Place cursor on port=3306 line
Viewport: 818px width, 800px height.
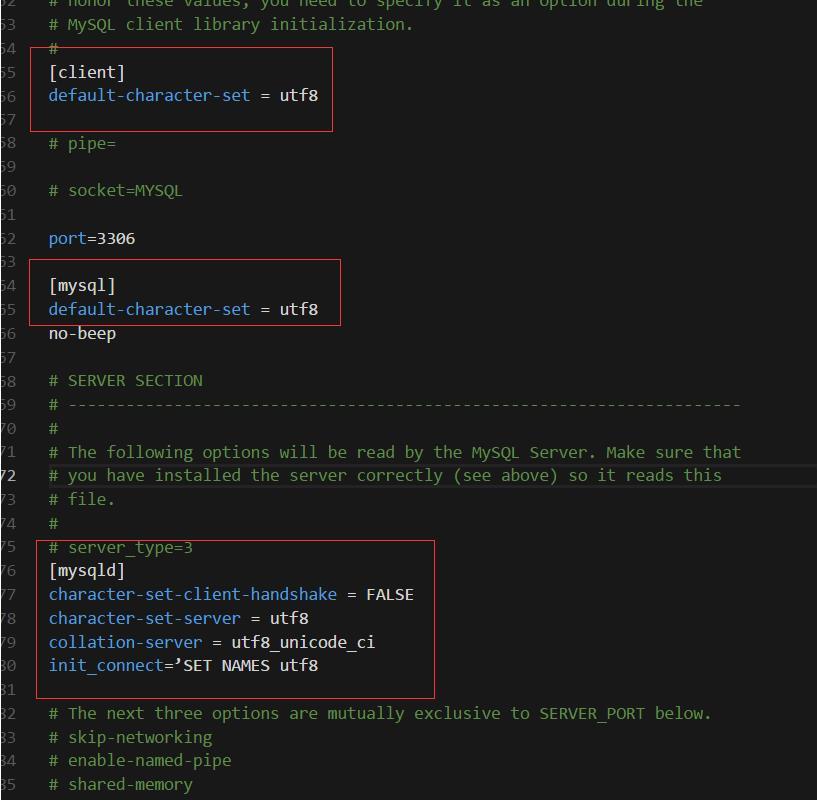(x=91, y=239)
